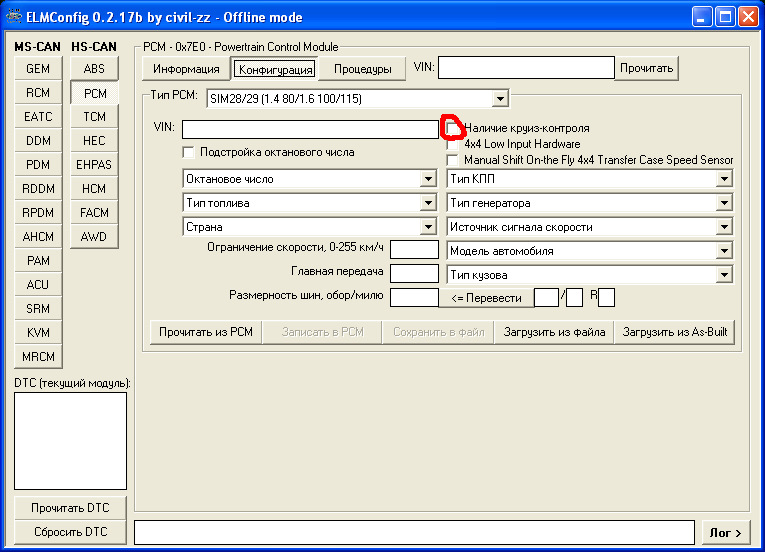Expand the Модель автомобиля dropdown
765x552 pixels.
coord(724,251)
